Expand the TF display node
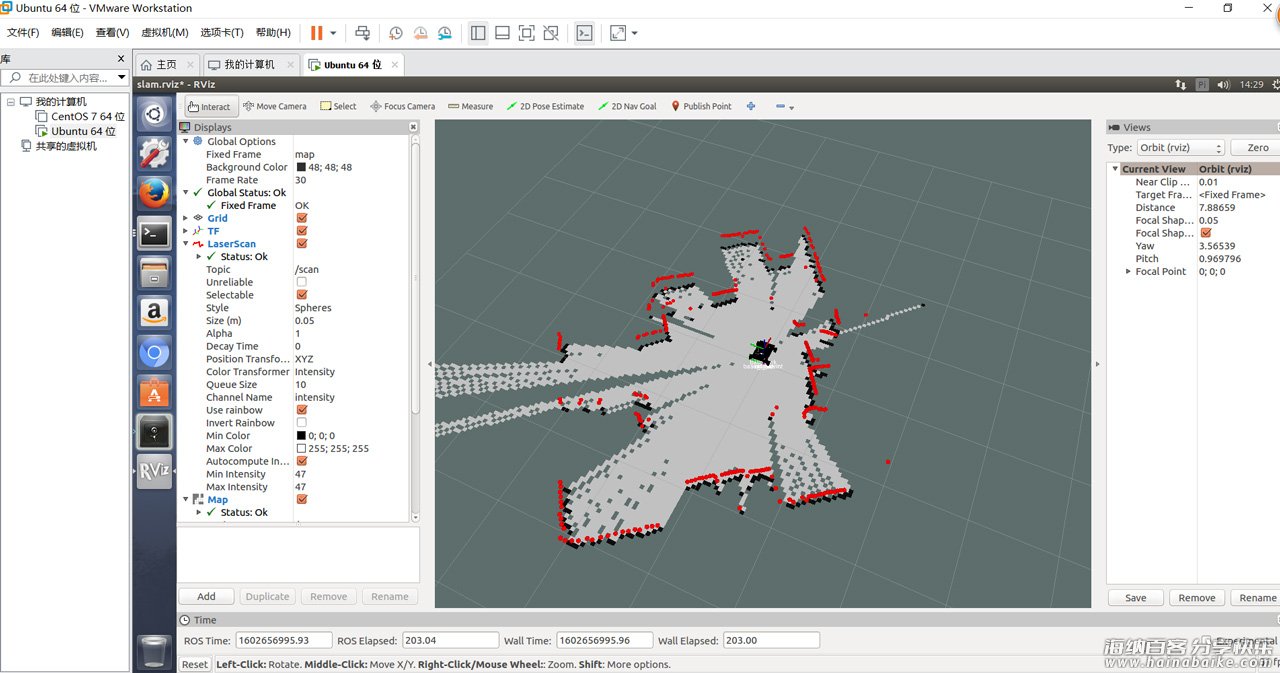 coord(185,231)
